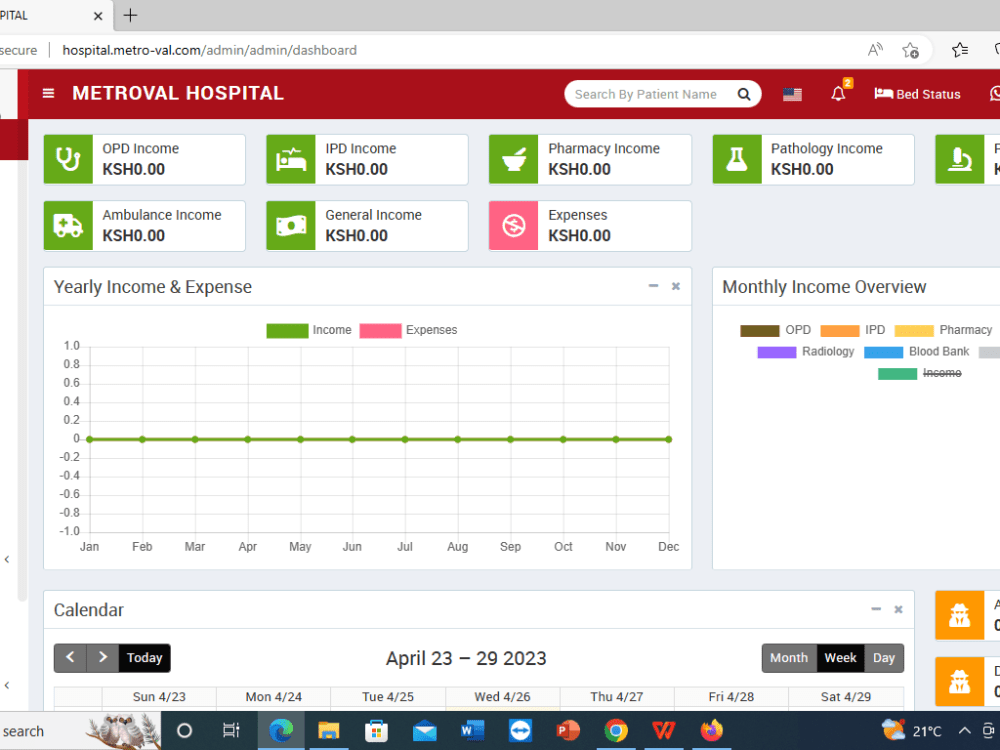Viewport: 1000px width, 750px height.
Task: Click the Today button in Calendar
Action: pyautogui.click(x=143, y=658)
